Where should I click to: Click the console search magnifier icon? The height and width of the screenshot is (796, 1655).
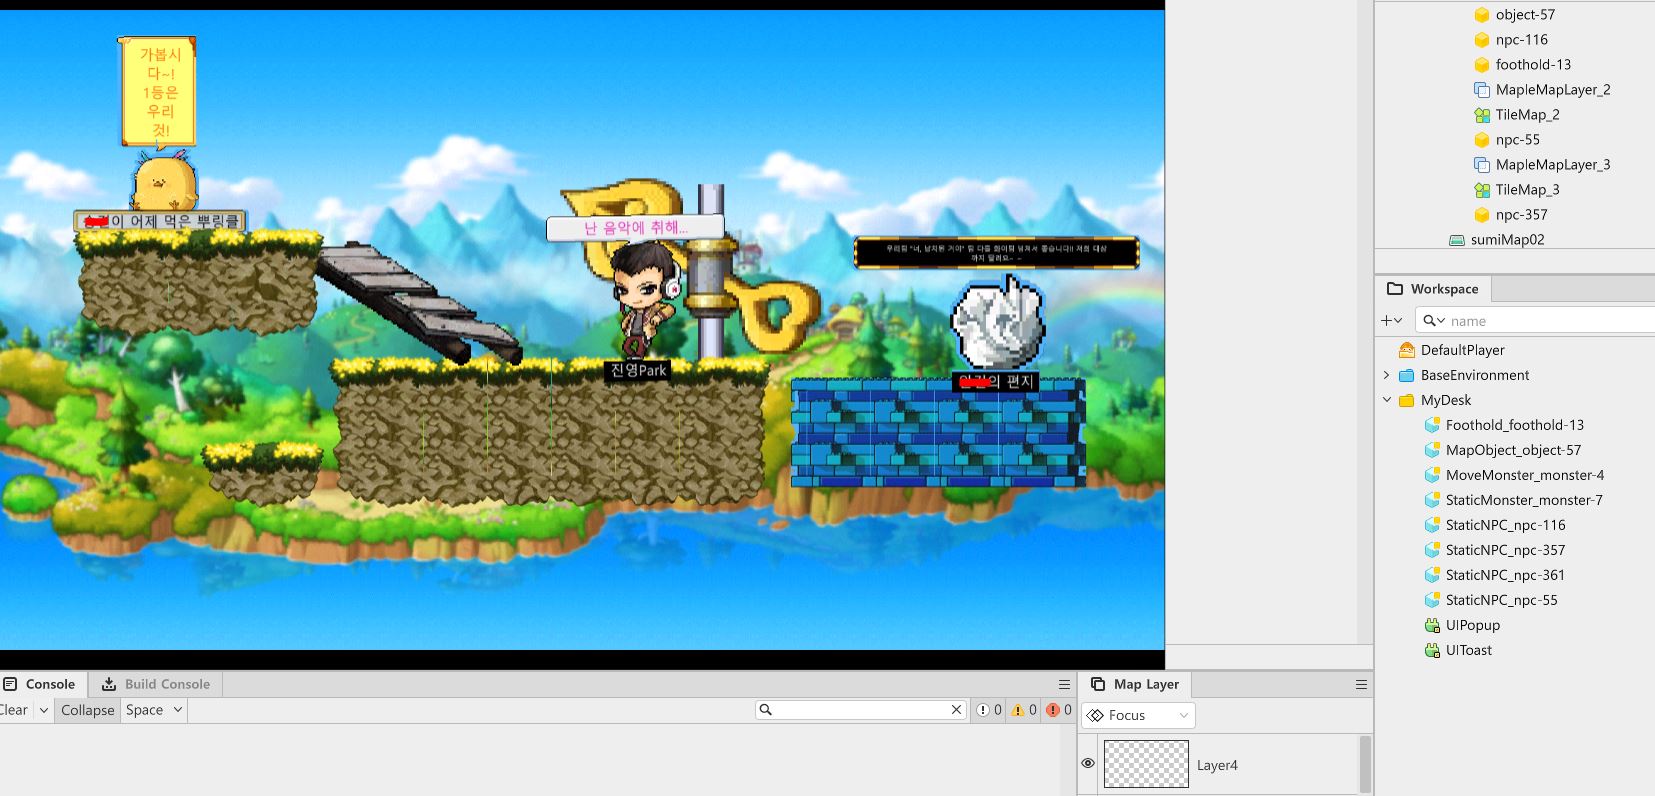click(x=766, y=710)
